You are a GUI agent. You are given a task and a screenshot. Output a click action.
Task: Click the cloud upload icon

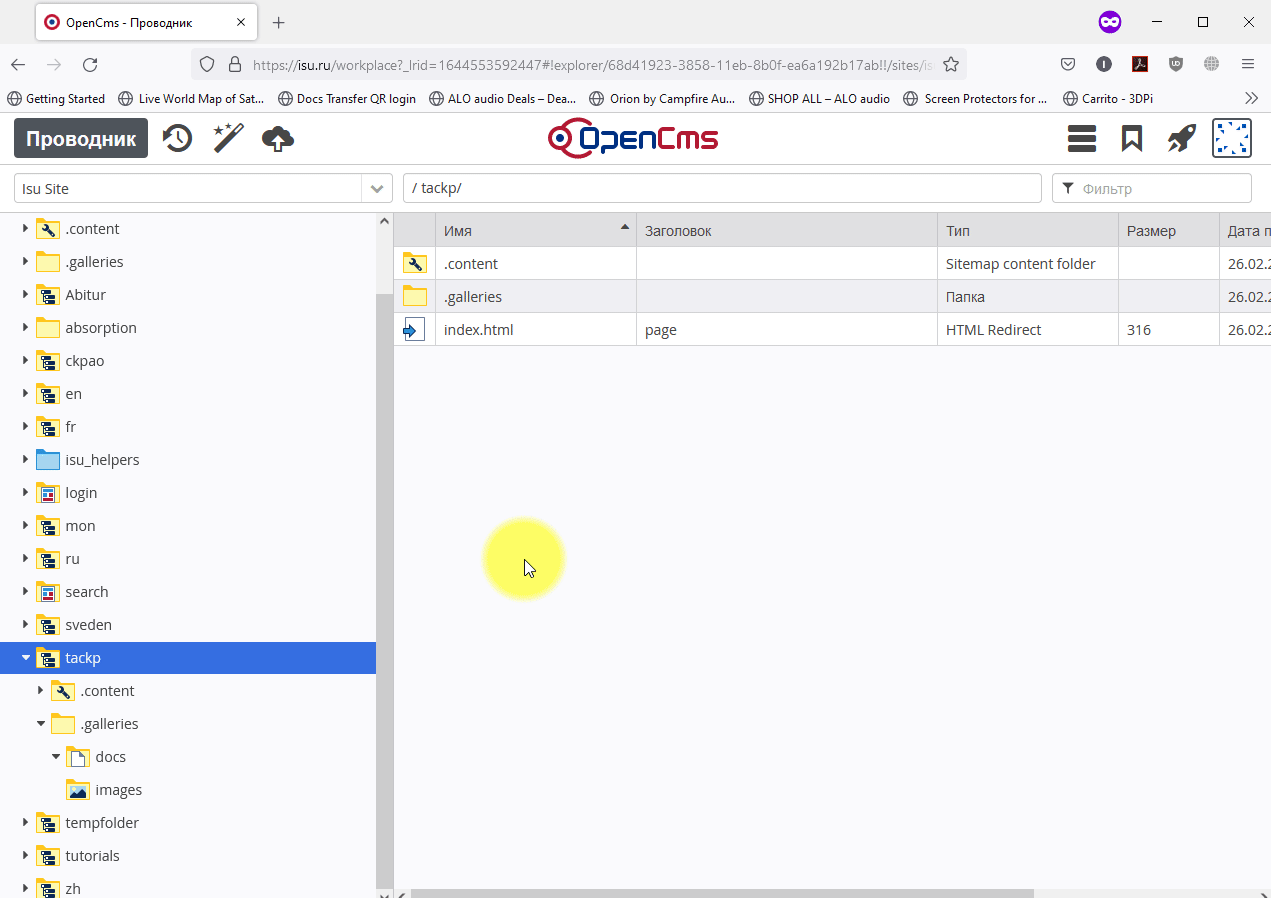click(278, 139)
